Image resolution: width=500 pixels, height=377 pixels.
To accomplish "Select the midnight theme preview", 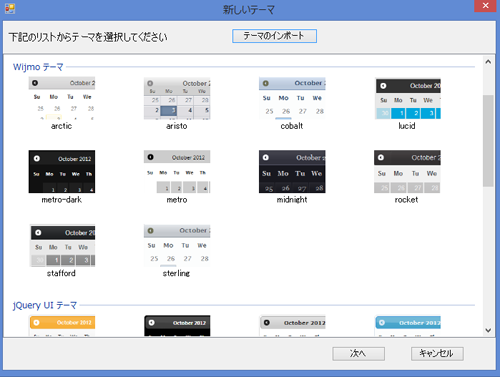I will click(x=292, y=171).
